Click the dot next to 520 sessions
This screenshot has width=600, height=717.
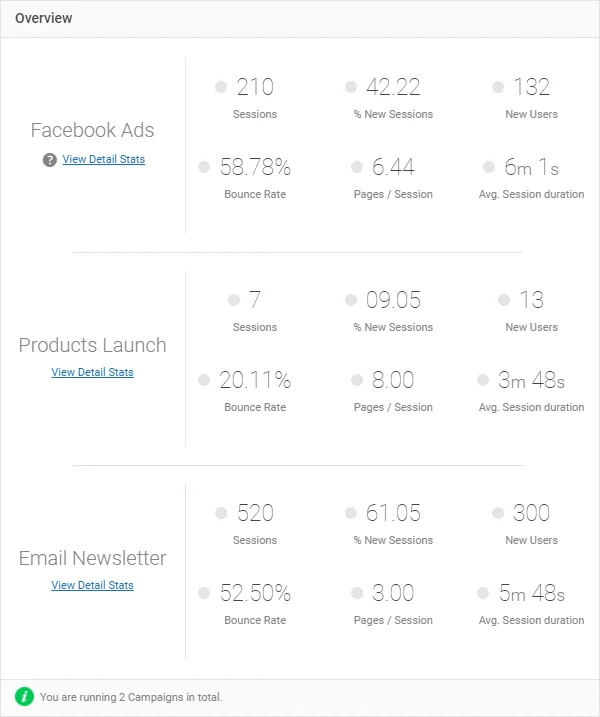pos(221,513)
